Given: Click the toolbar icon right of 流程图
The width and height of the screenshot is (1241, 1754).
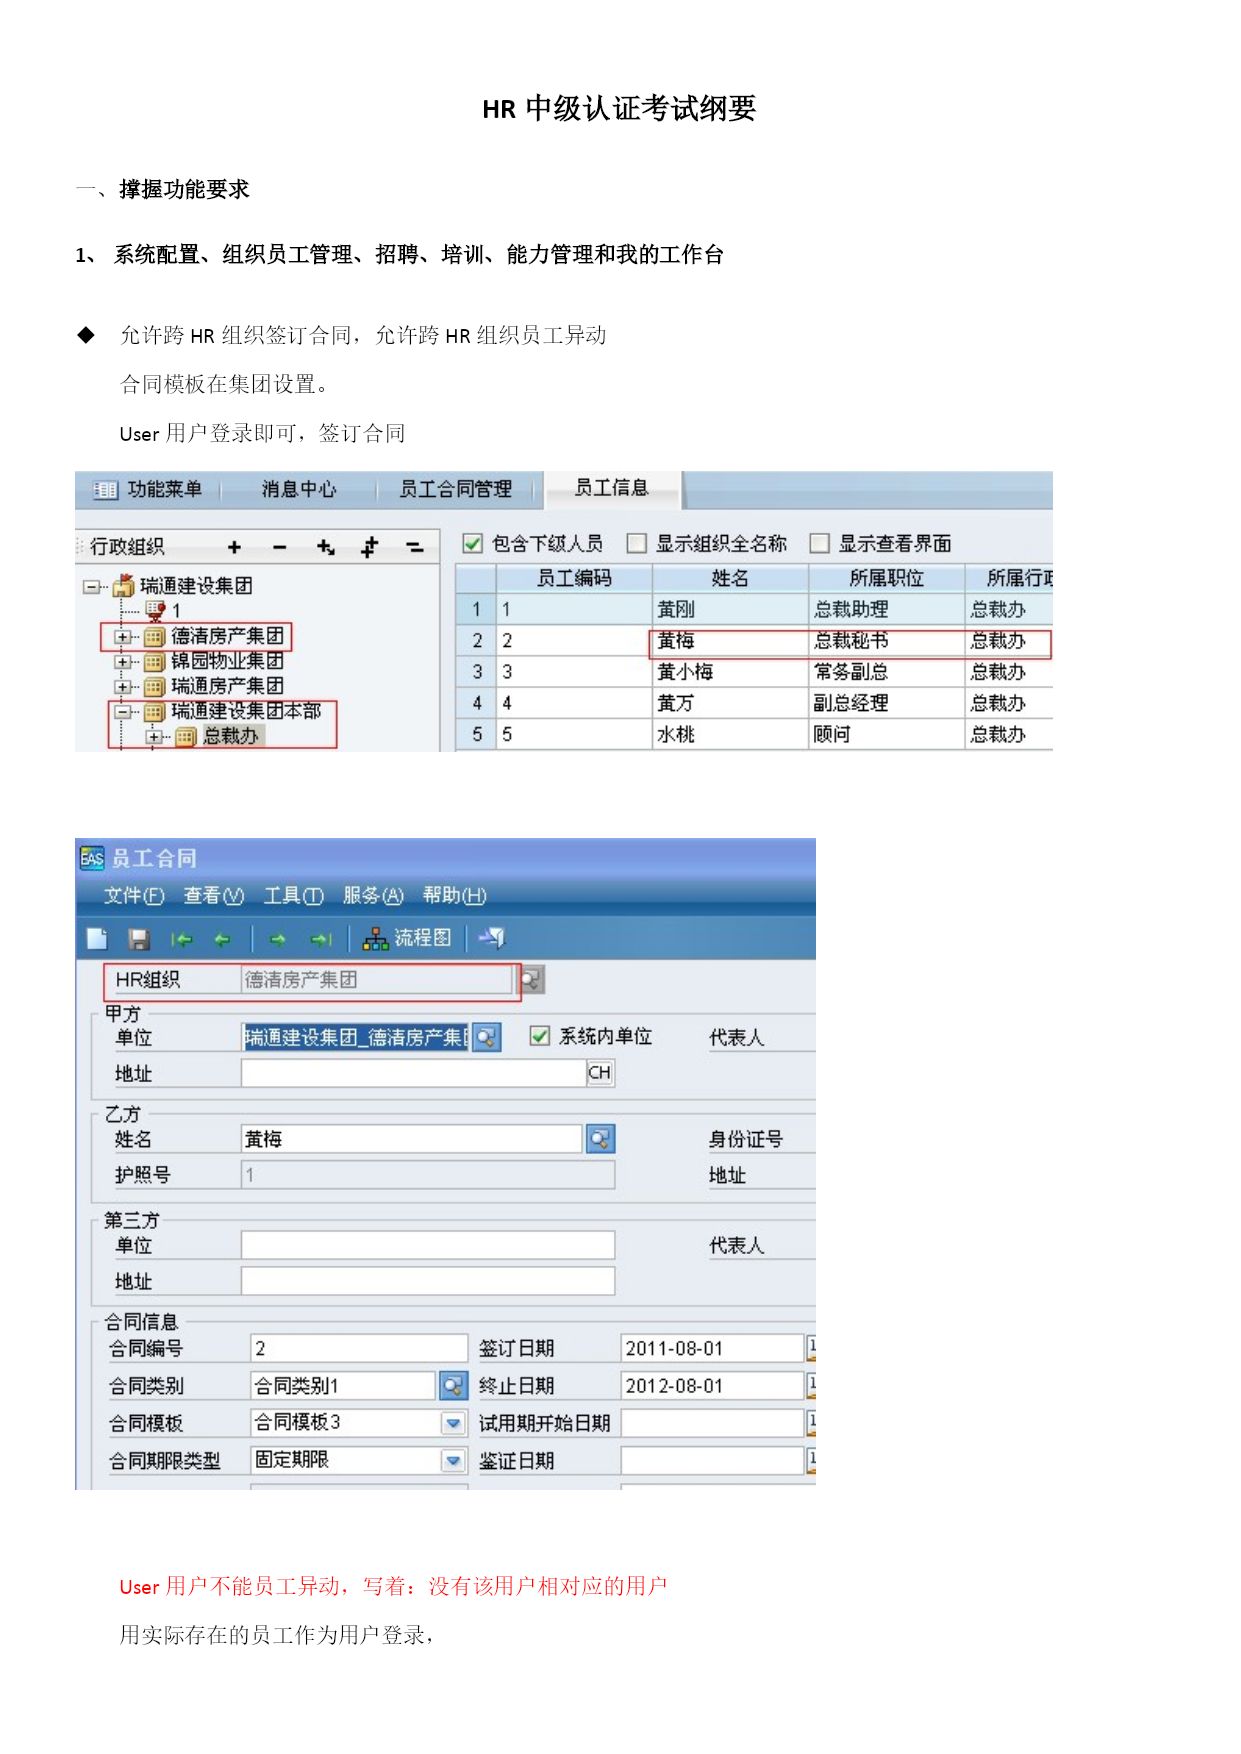Looking at the screenshot, I should 491,938.
